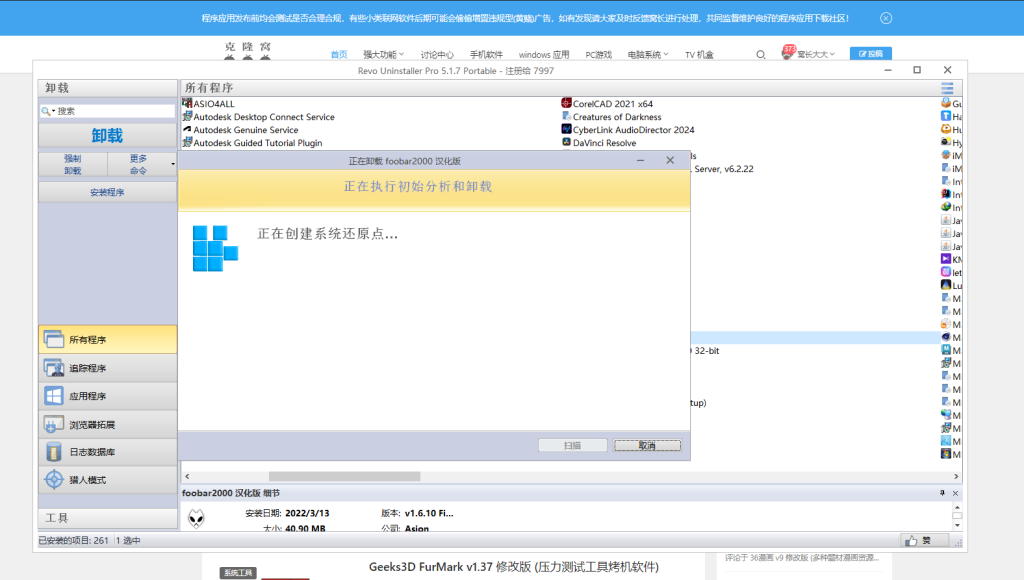Open Geeks3D FurMark v1.37 article link

(514, 567)
